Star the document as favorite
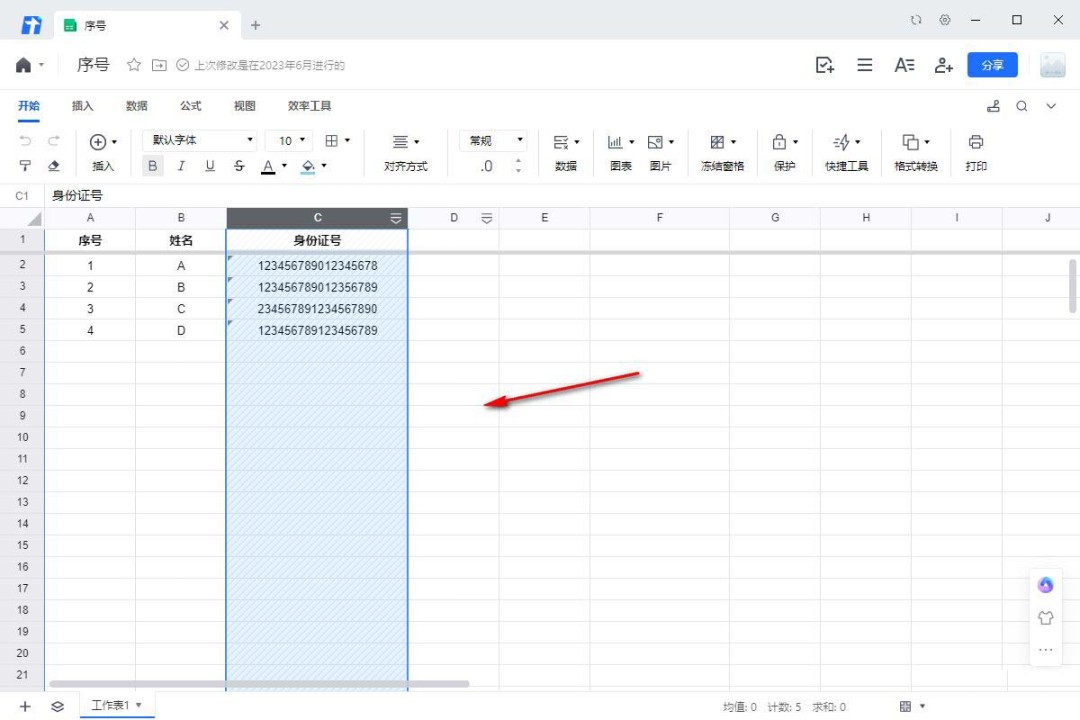1080x720 pixels. (x=134, y=65)
